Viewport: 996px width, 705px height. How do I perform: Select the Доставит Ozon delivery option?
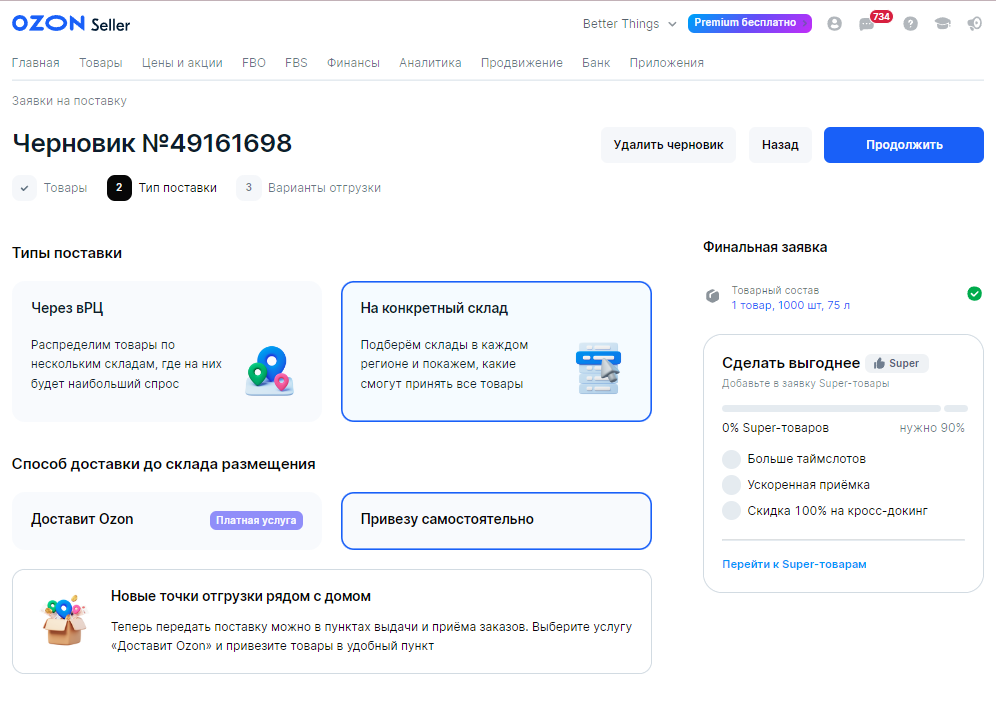167,521
